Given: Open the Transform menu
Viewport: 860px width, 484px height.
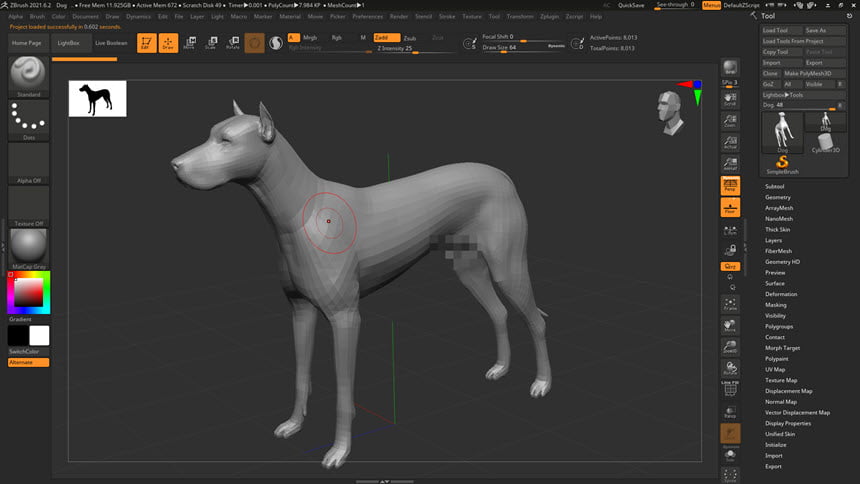Looking at the screenshot, I should pyautogui.click(x=520, y=16).
